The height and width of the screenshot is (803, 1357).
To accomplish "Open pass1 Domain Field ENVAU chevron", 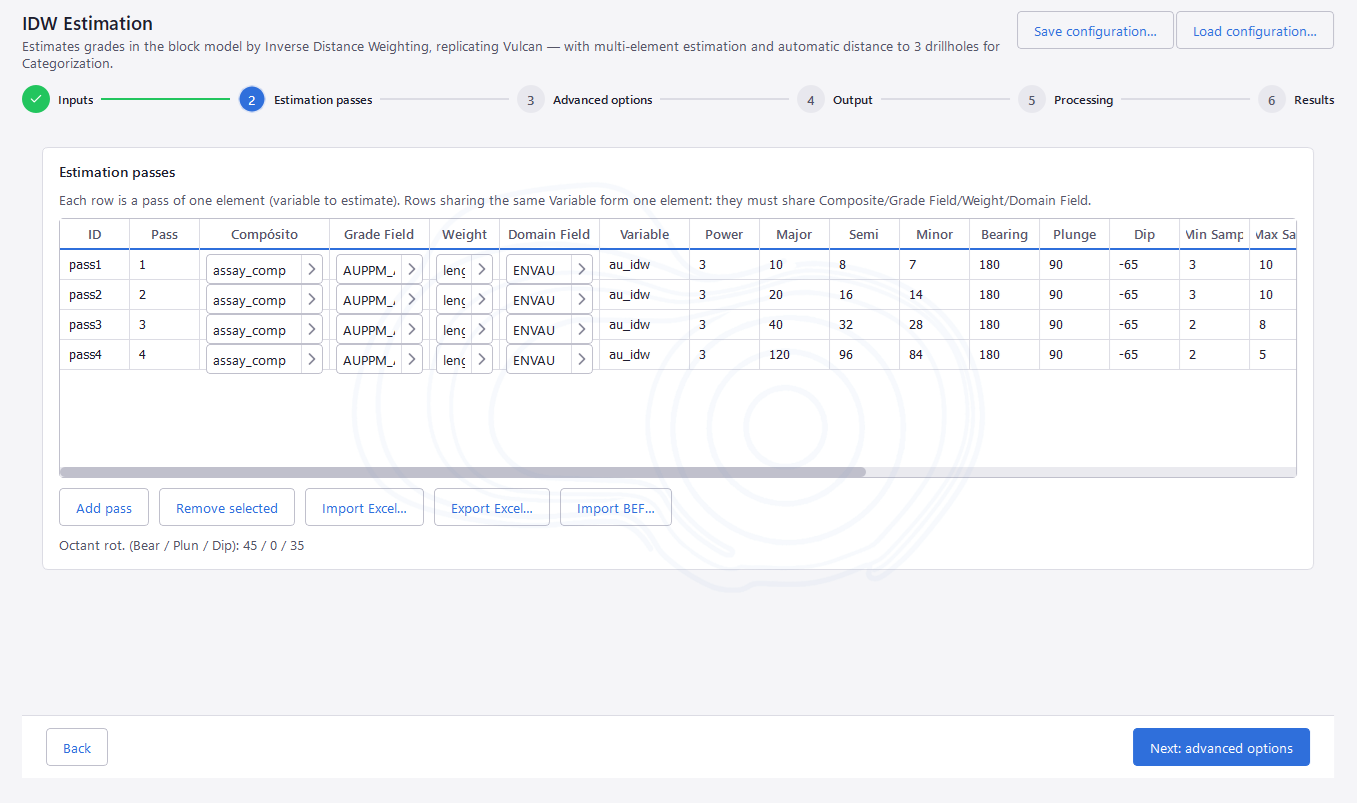I will tap(582, 270).
